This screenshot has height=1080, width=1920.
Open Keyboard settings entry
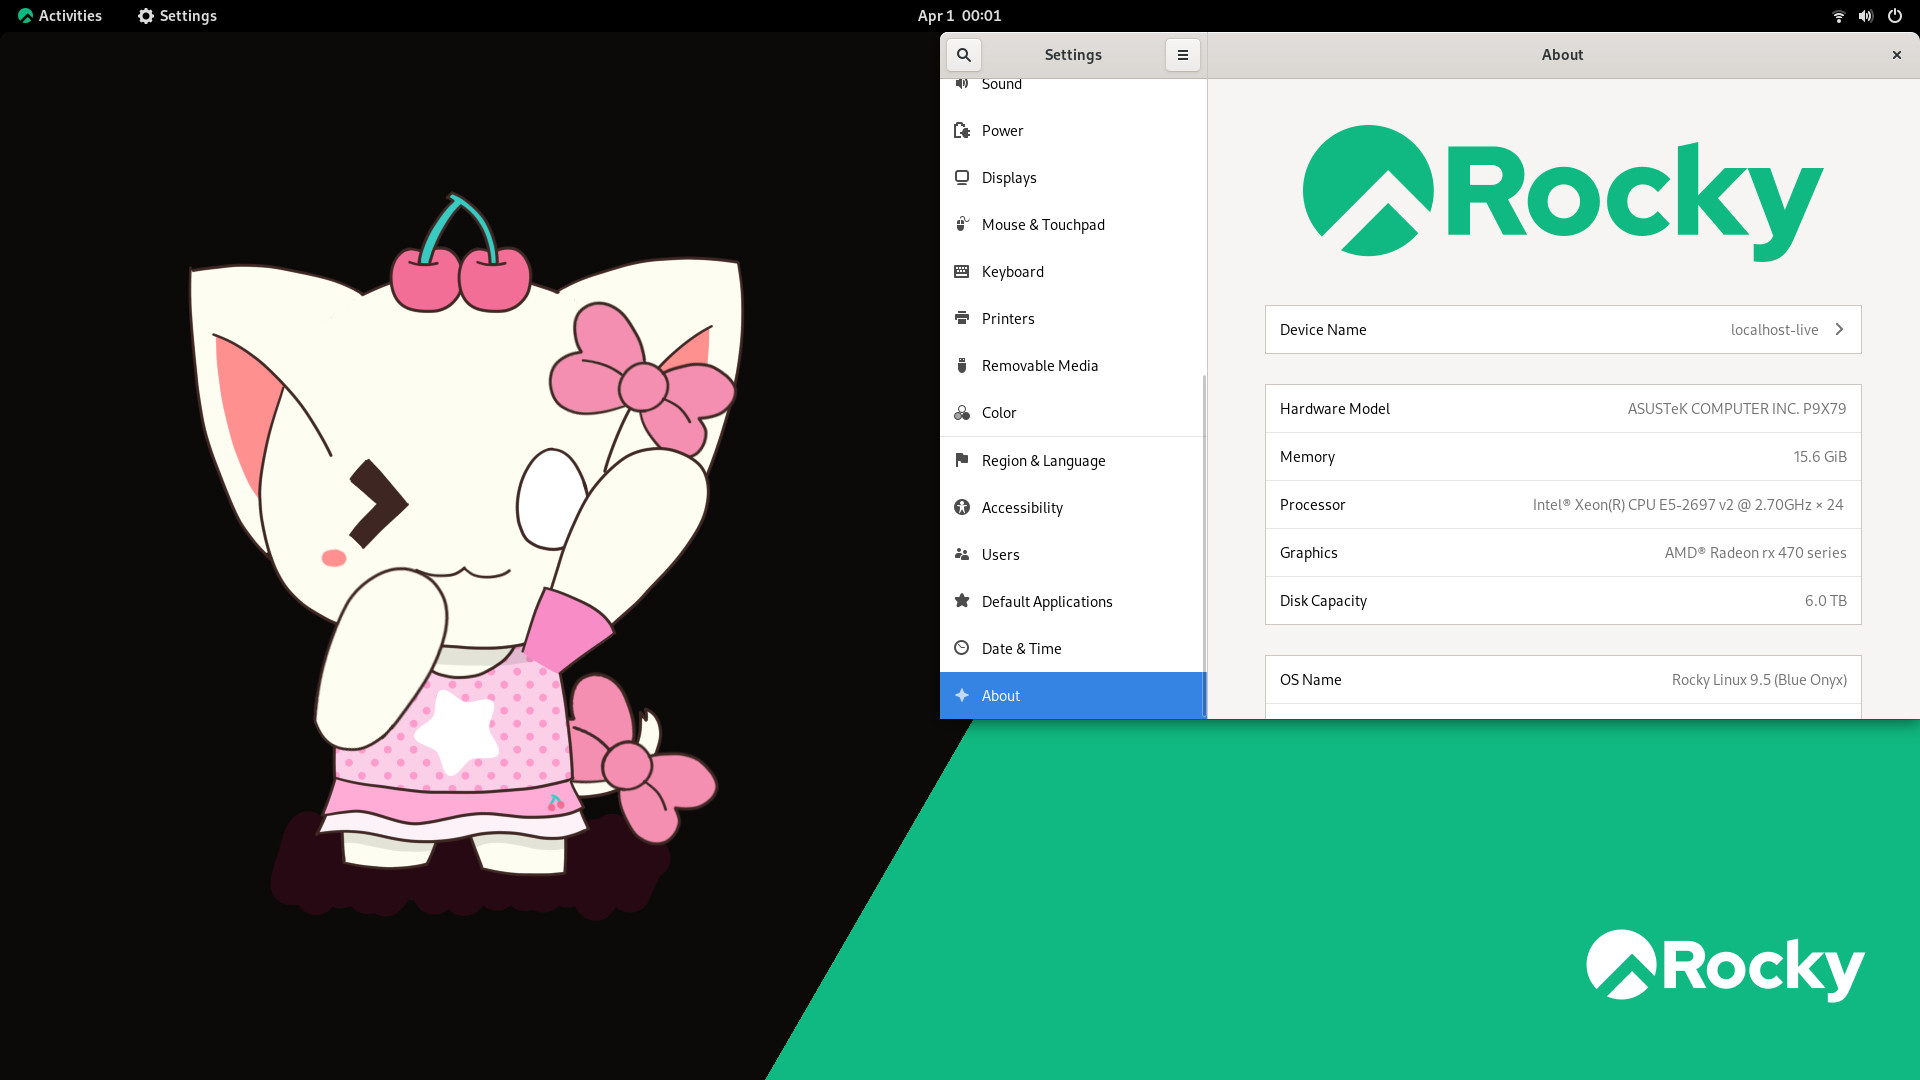tap(1013, 272)
